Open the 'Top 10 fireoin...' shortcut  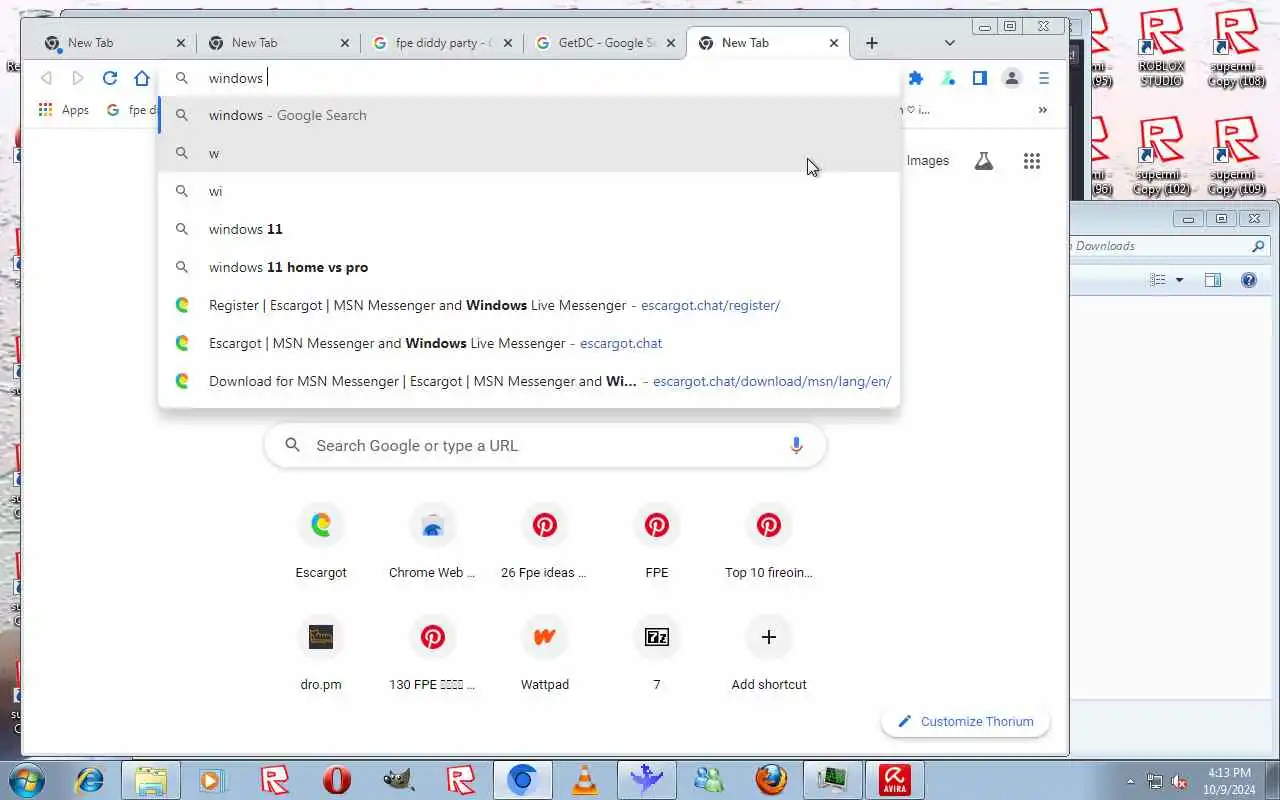pyautogui.click(x=769, y=541)
